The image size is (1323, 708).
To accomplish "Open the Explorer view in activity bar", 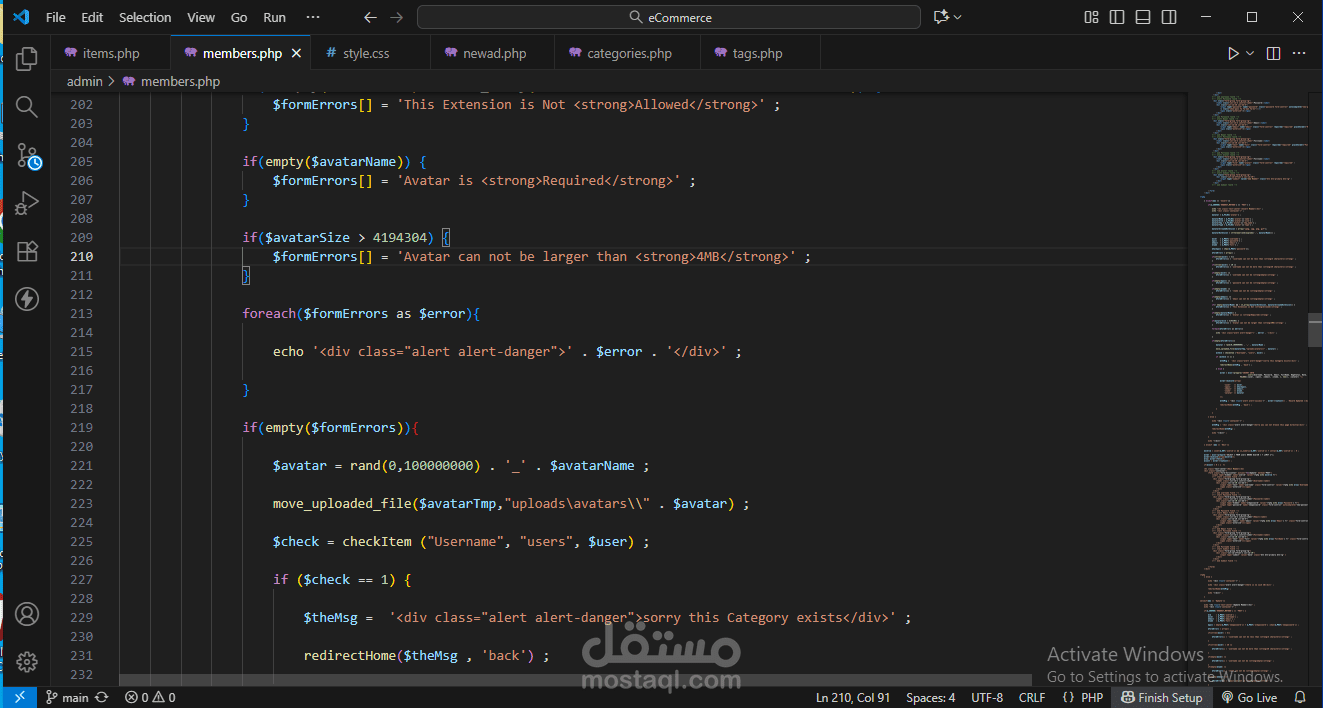I will tap(27, 59).
